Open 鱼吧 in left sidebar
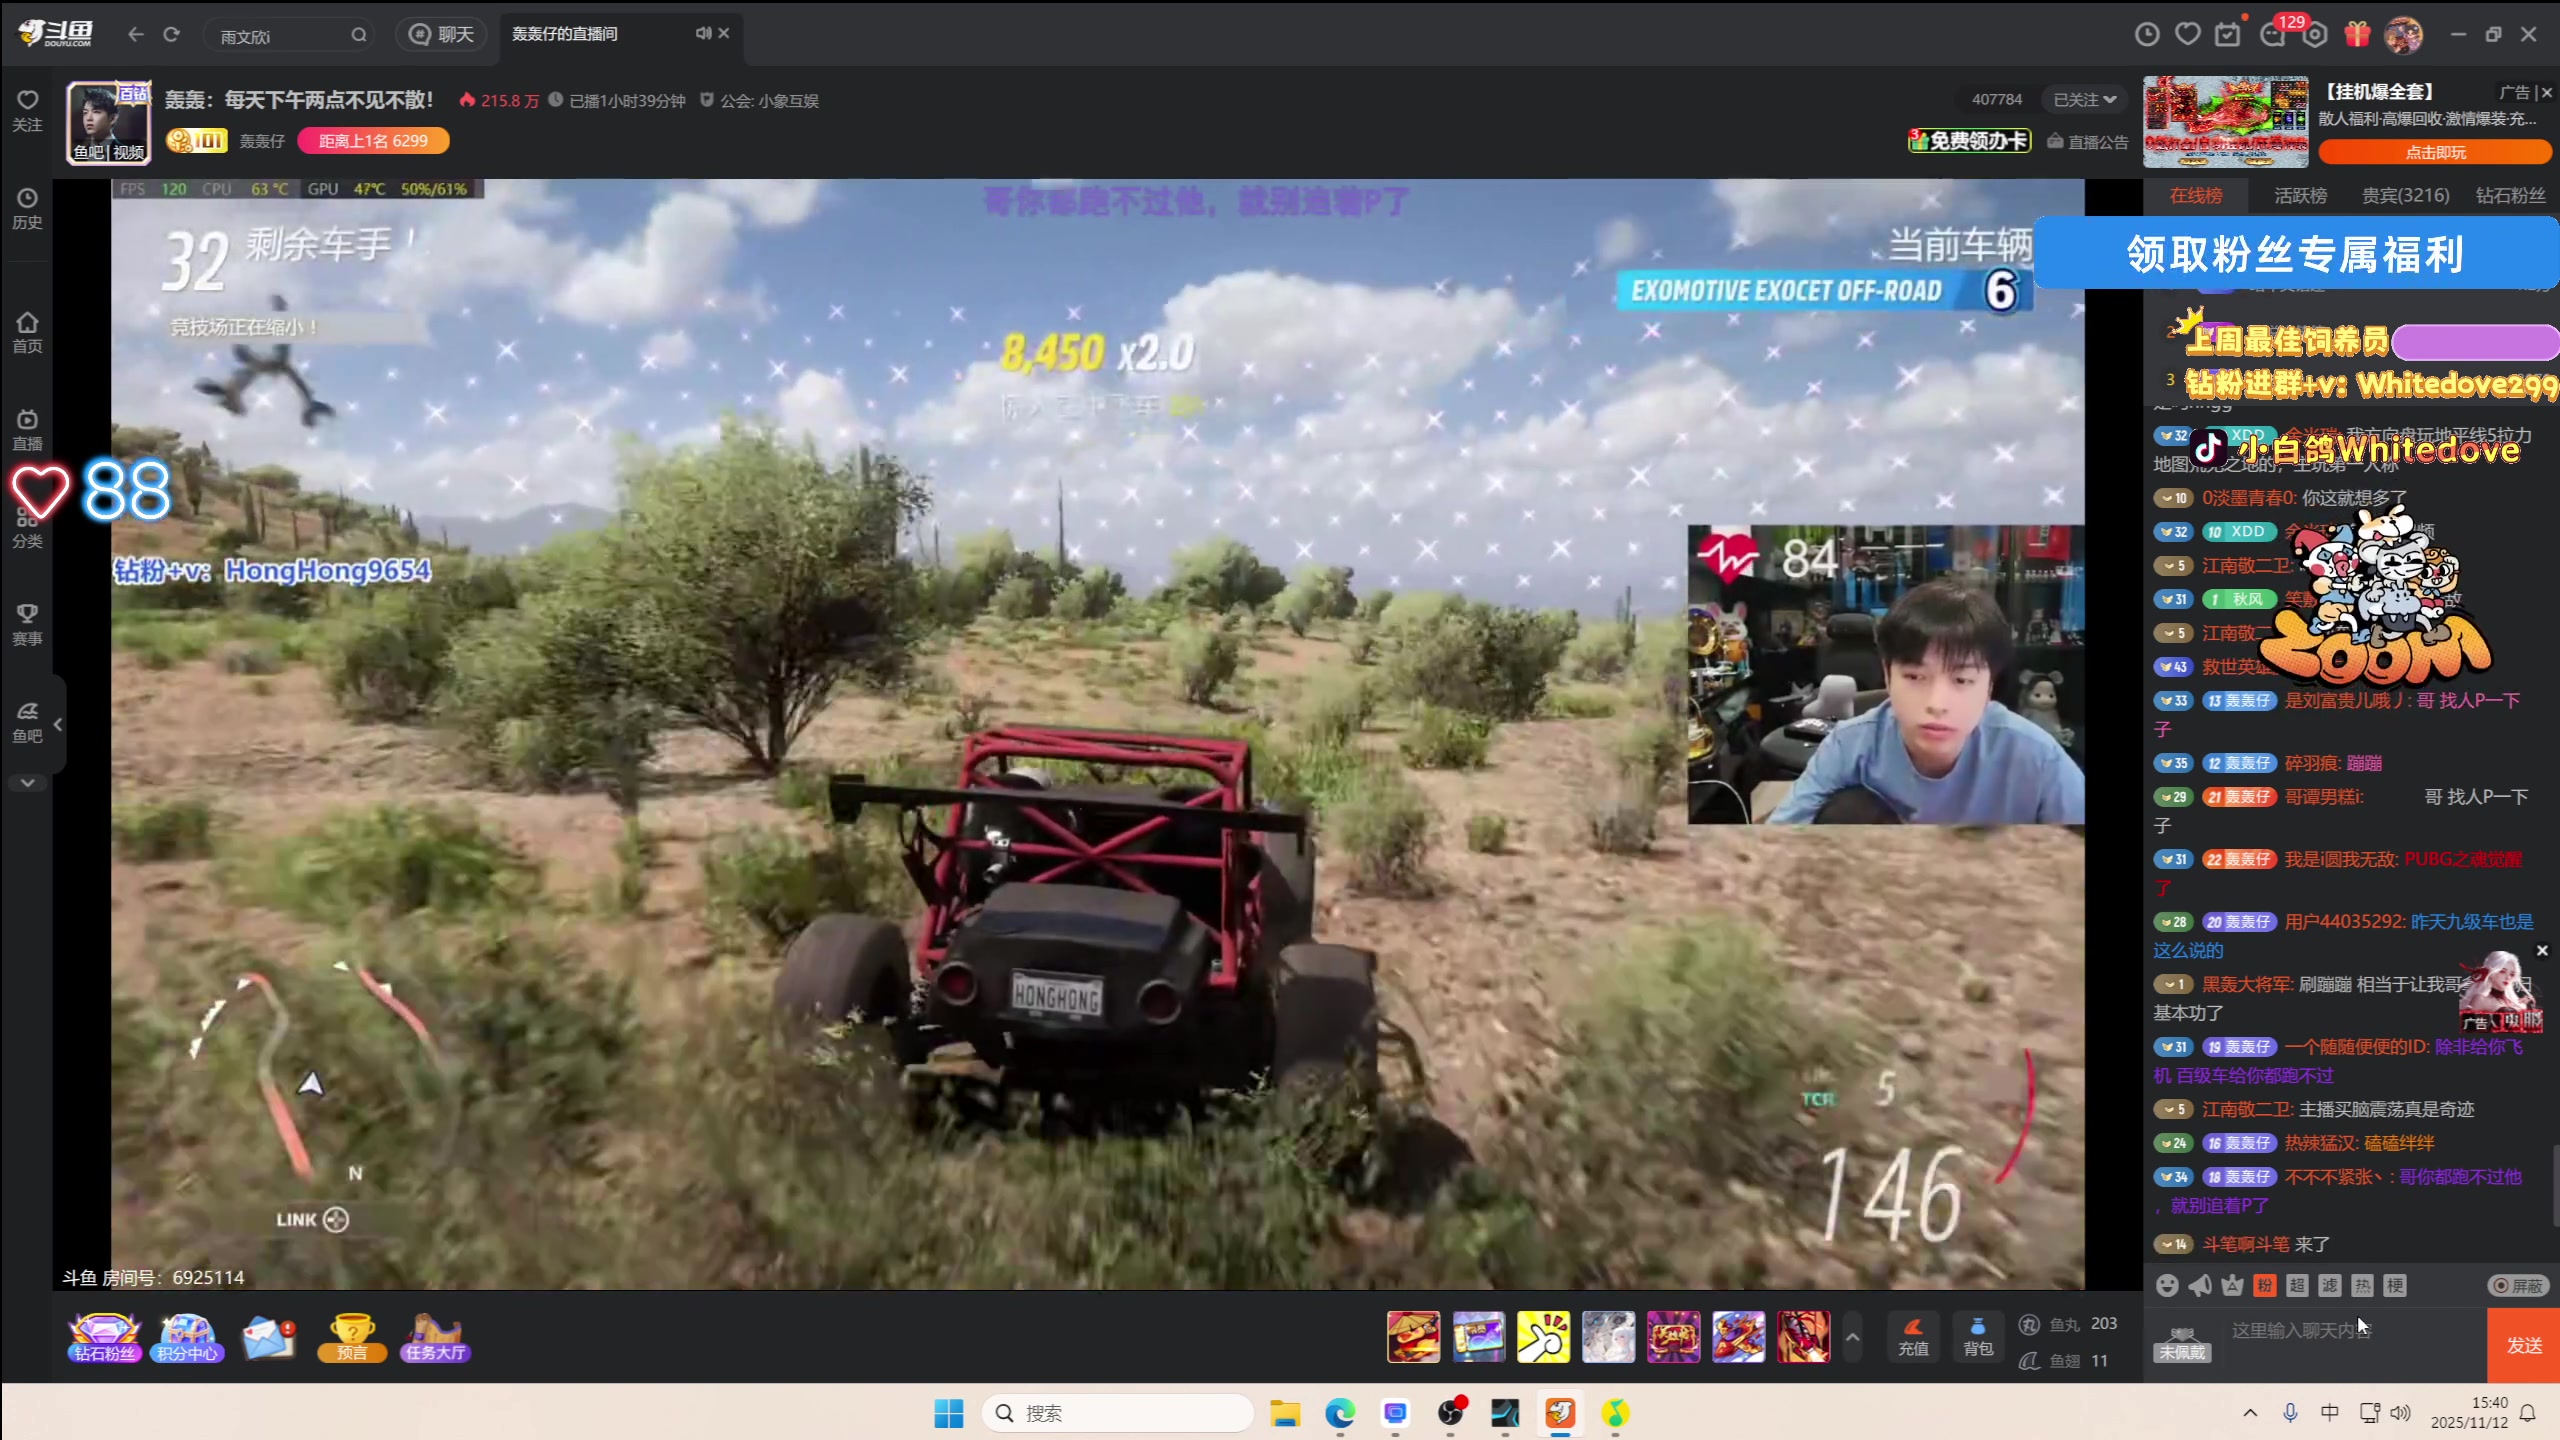Viewport: 2560px width, 1440px height. pyautogui.click(x=27, y=722)
